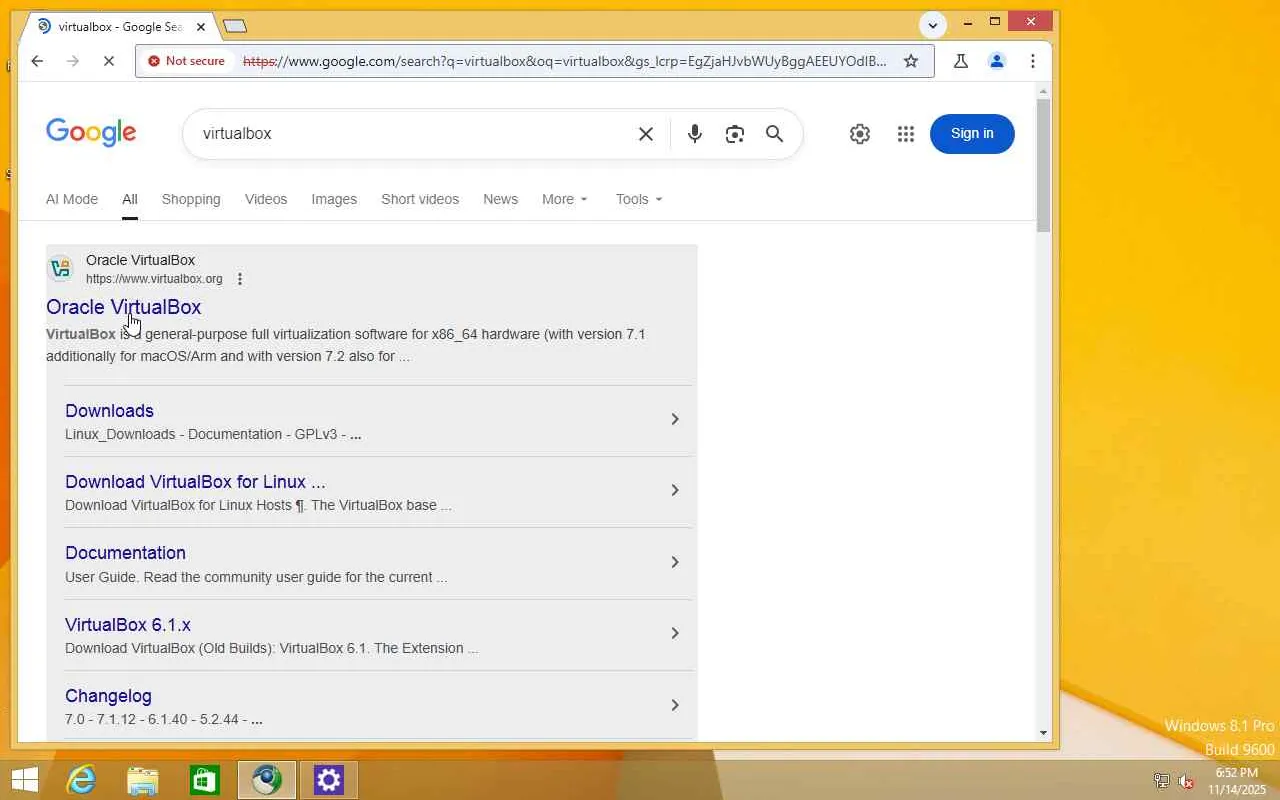Open the Tools dropdown

tap(639, 199)
